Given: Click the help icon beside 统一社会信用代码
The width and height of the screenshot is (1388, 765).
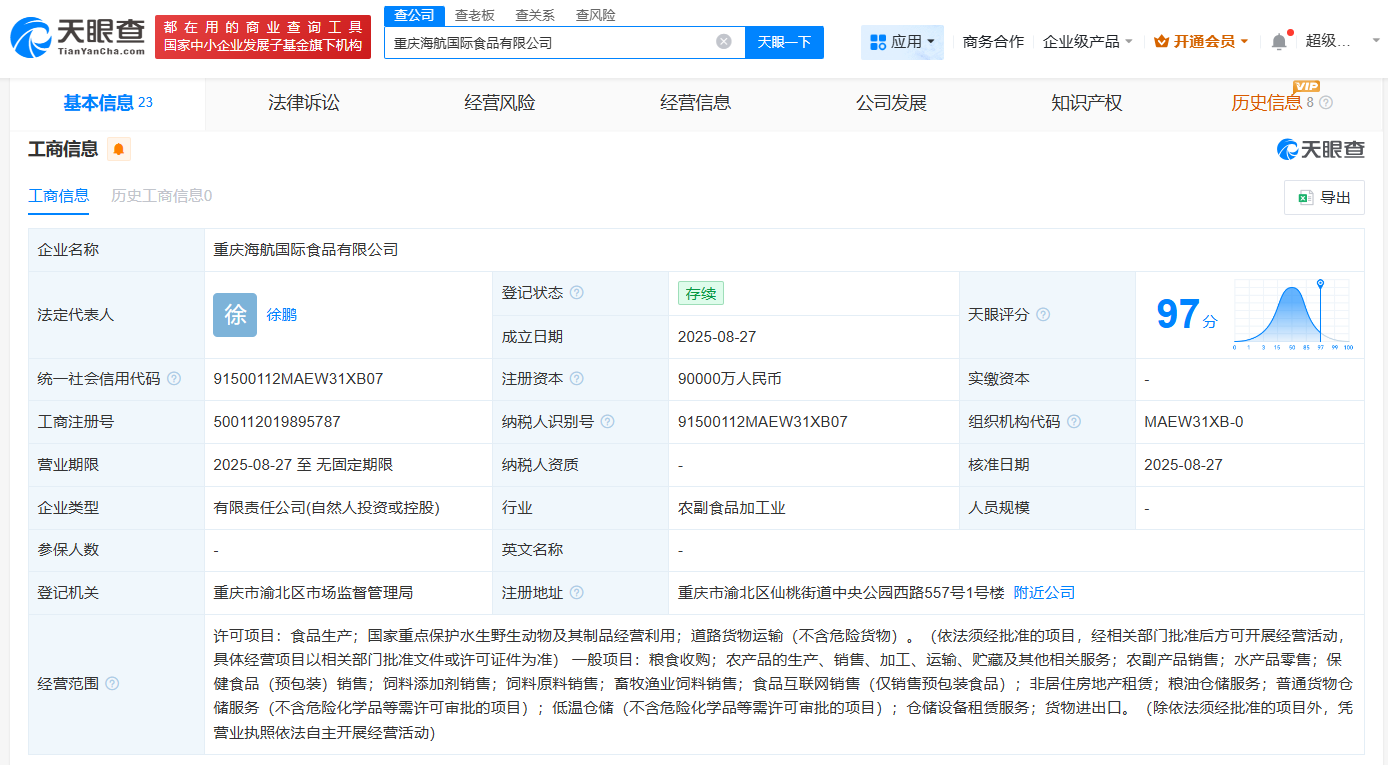Looking at the screenshot, I should 174,379.
